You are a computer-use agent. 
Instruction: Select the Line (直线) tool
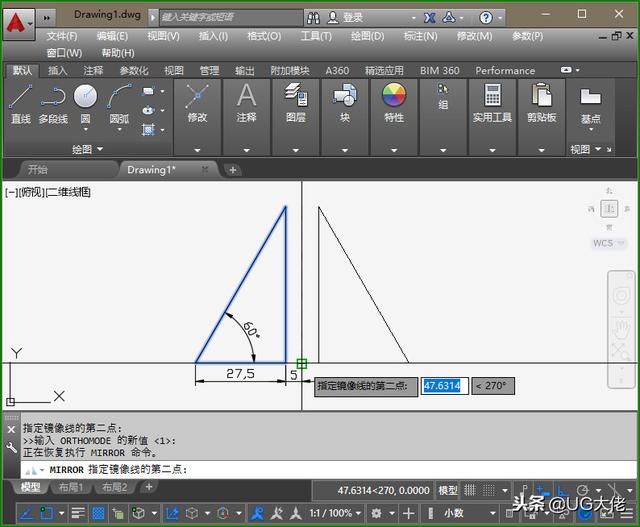click(x=21, y=102)
